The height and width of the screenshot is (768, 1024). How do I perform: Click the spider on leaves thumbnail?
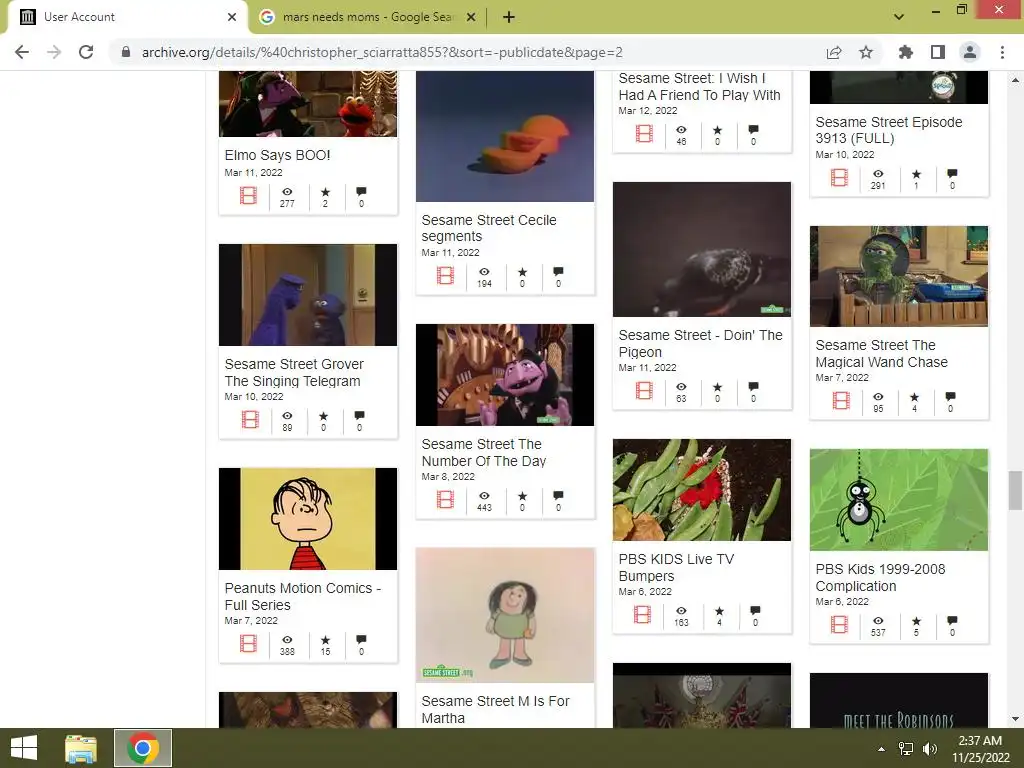(899, 500)
